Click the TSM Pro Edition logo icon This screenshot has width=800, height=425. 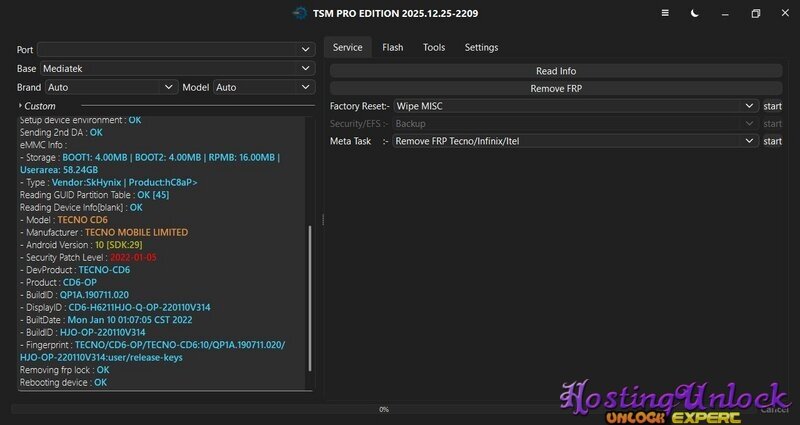[x=300, y=14]
